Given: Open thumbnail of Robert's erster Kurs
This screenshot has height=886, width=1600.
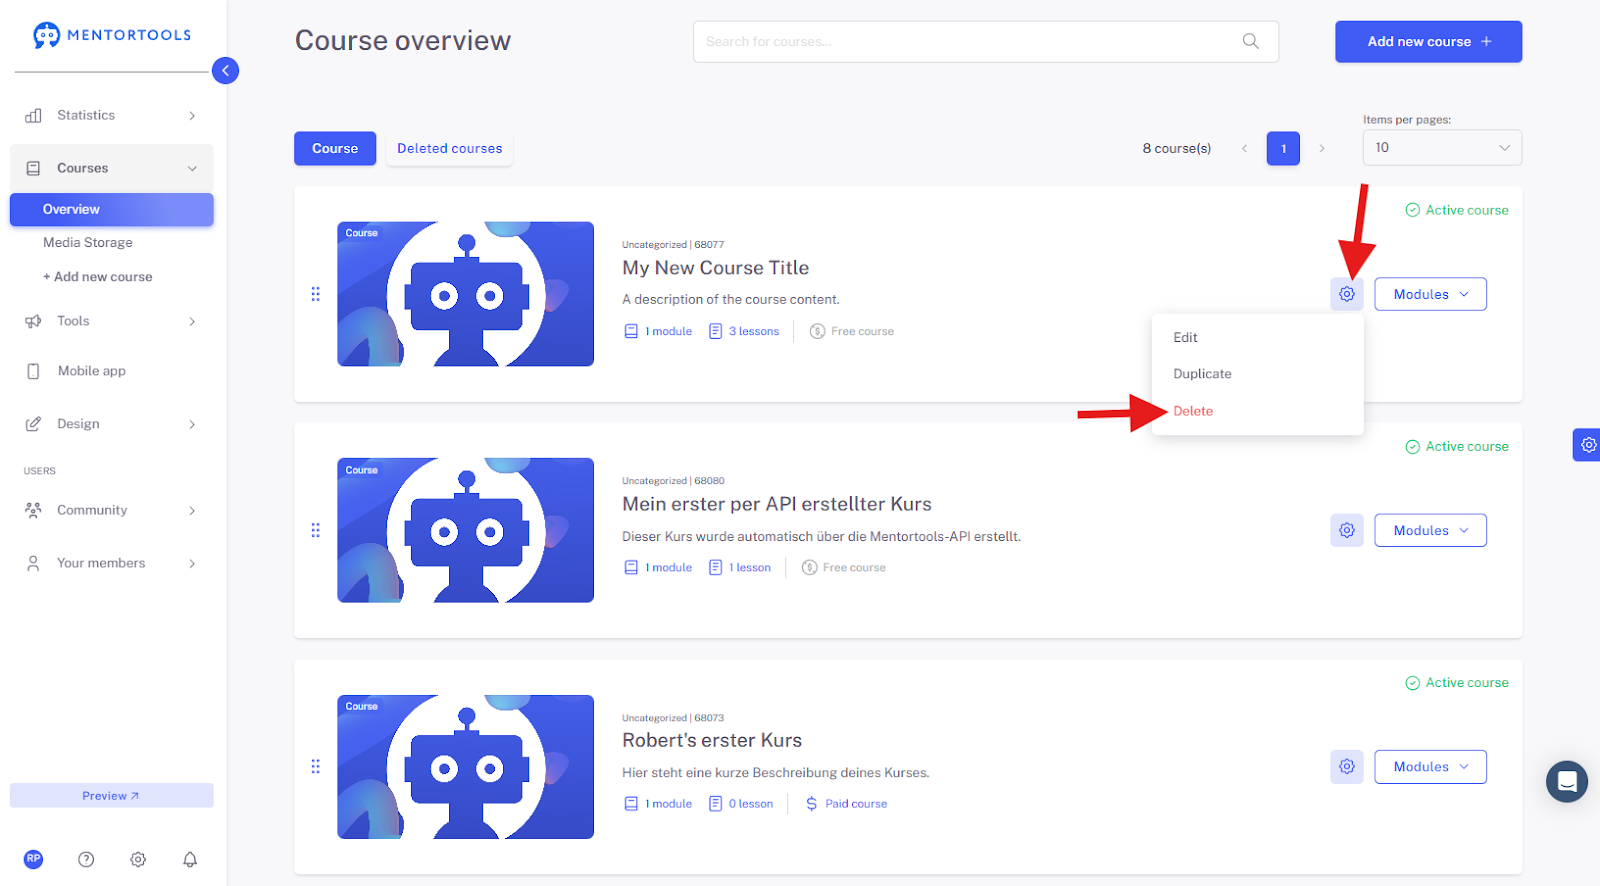Looking at the screenshot, I should pos(466,767).
